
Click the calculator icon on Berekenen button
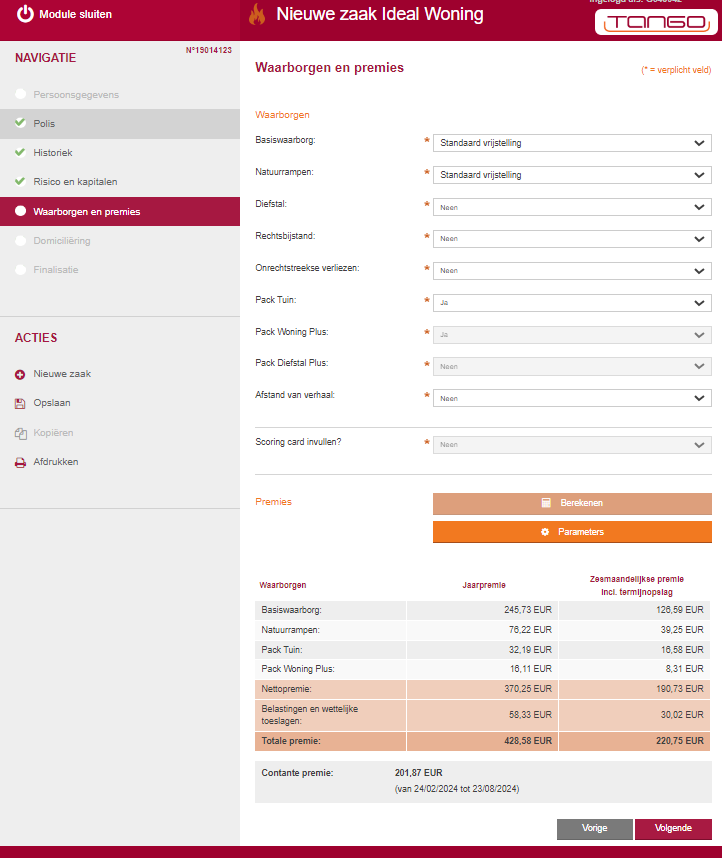pyautogui.click(x=546, y=503)
